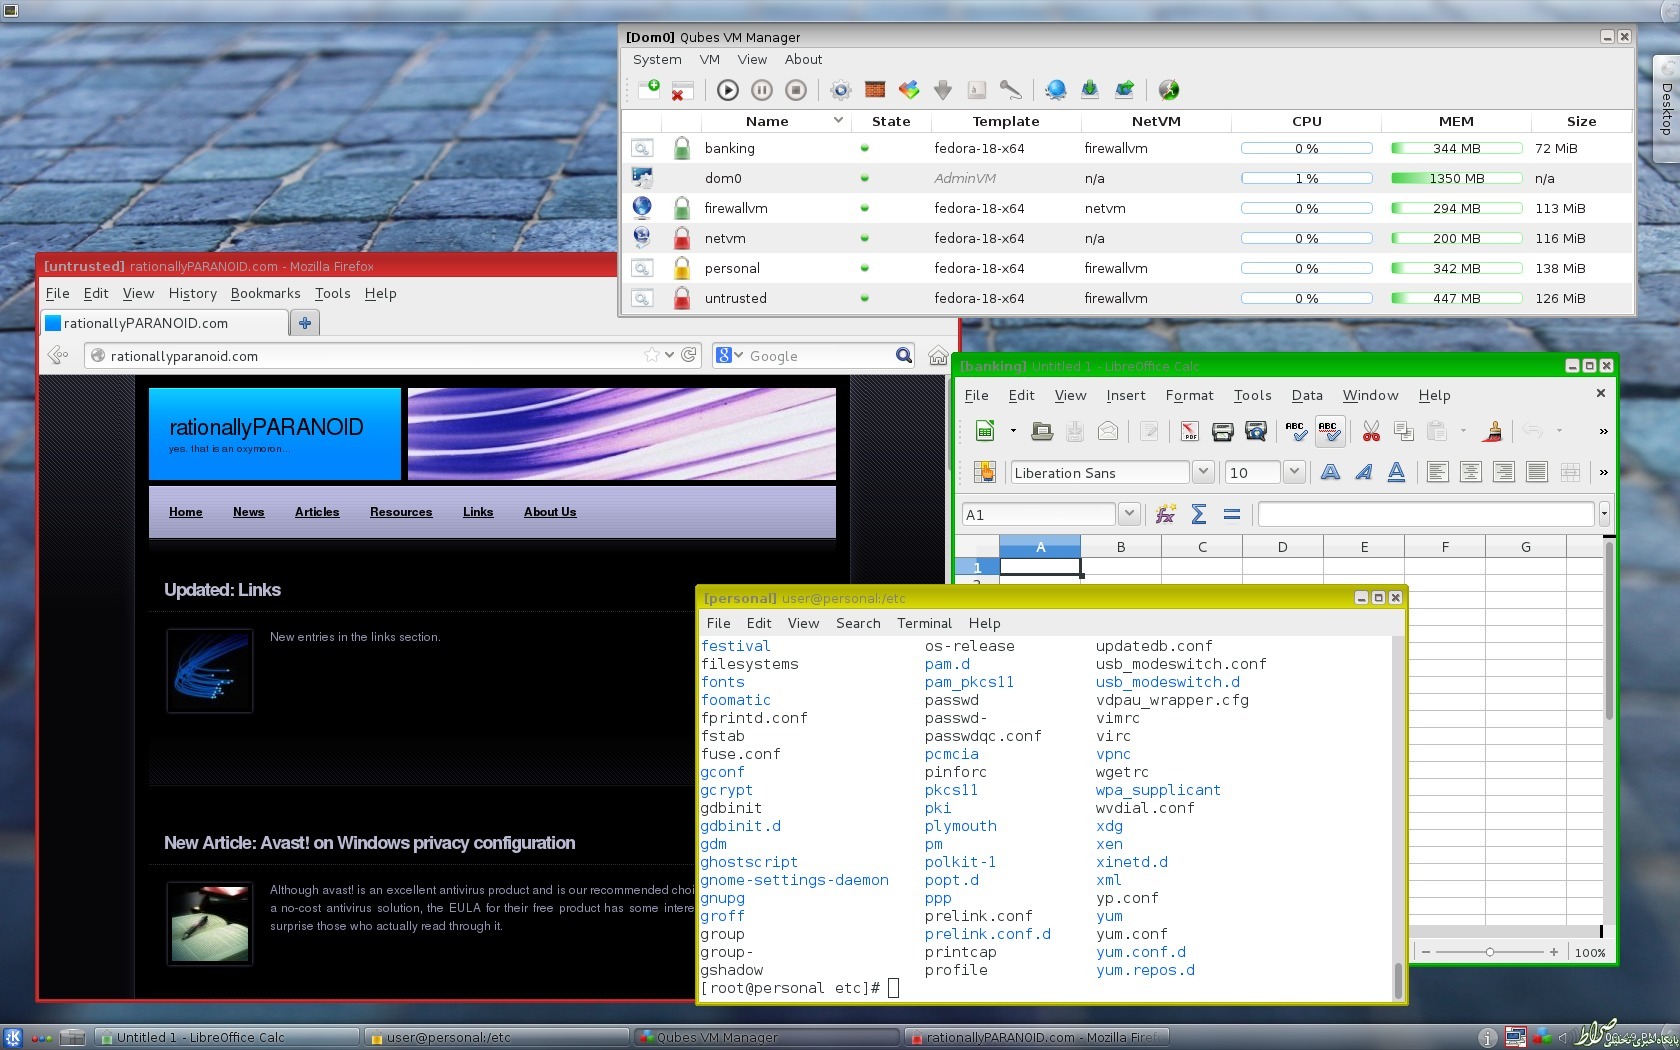Open the System menu in Qubes Manager
This screenshot has width=1680, height=1050.
click(x=657, y=59)
